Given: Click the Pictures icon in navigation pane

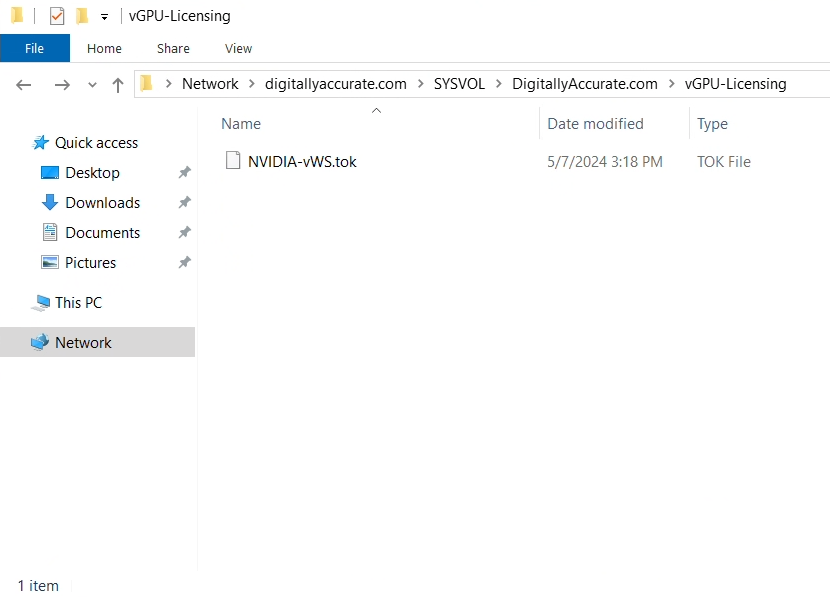Looking at the screenshot, I should 50,263.
